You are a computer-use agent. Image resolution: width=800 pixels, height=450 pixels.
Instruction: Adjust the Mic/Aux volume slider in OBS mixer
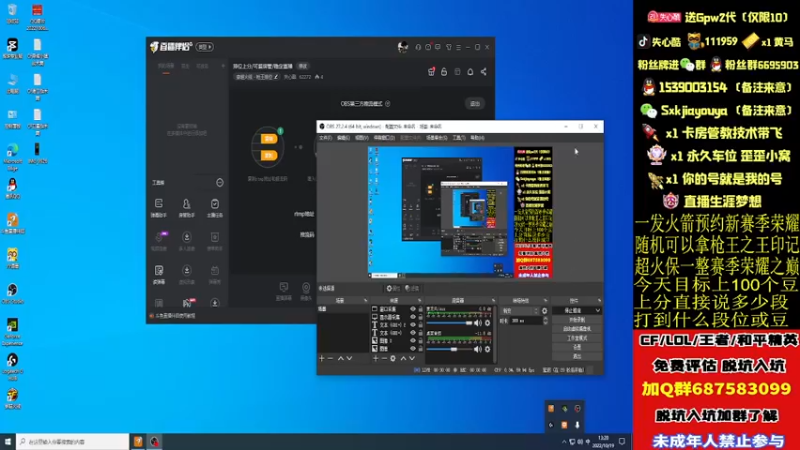click(x=450, y=323)
